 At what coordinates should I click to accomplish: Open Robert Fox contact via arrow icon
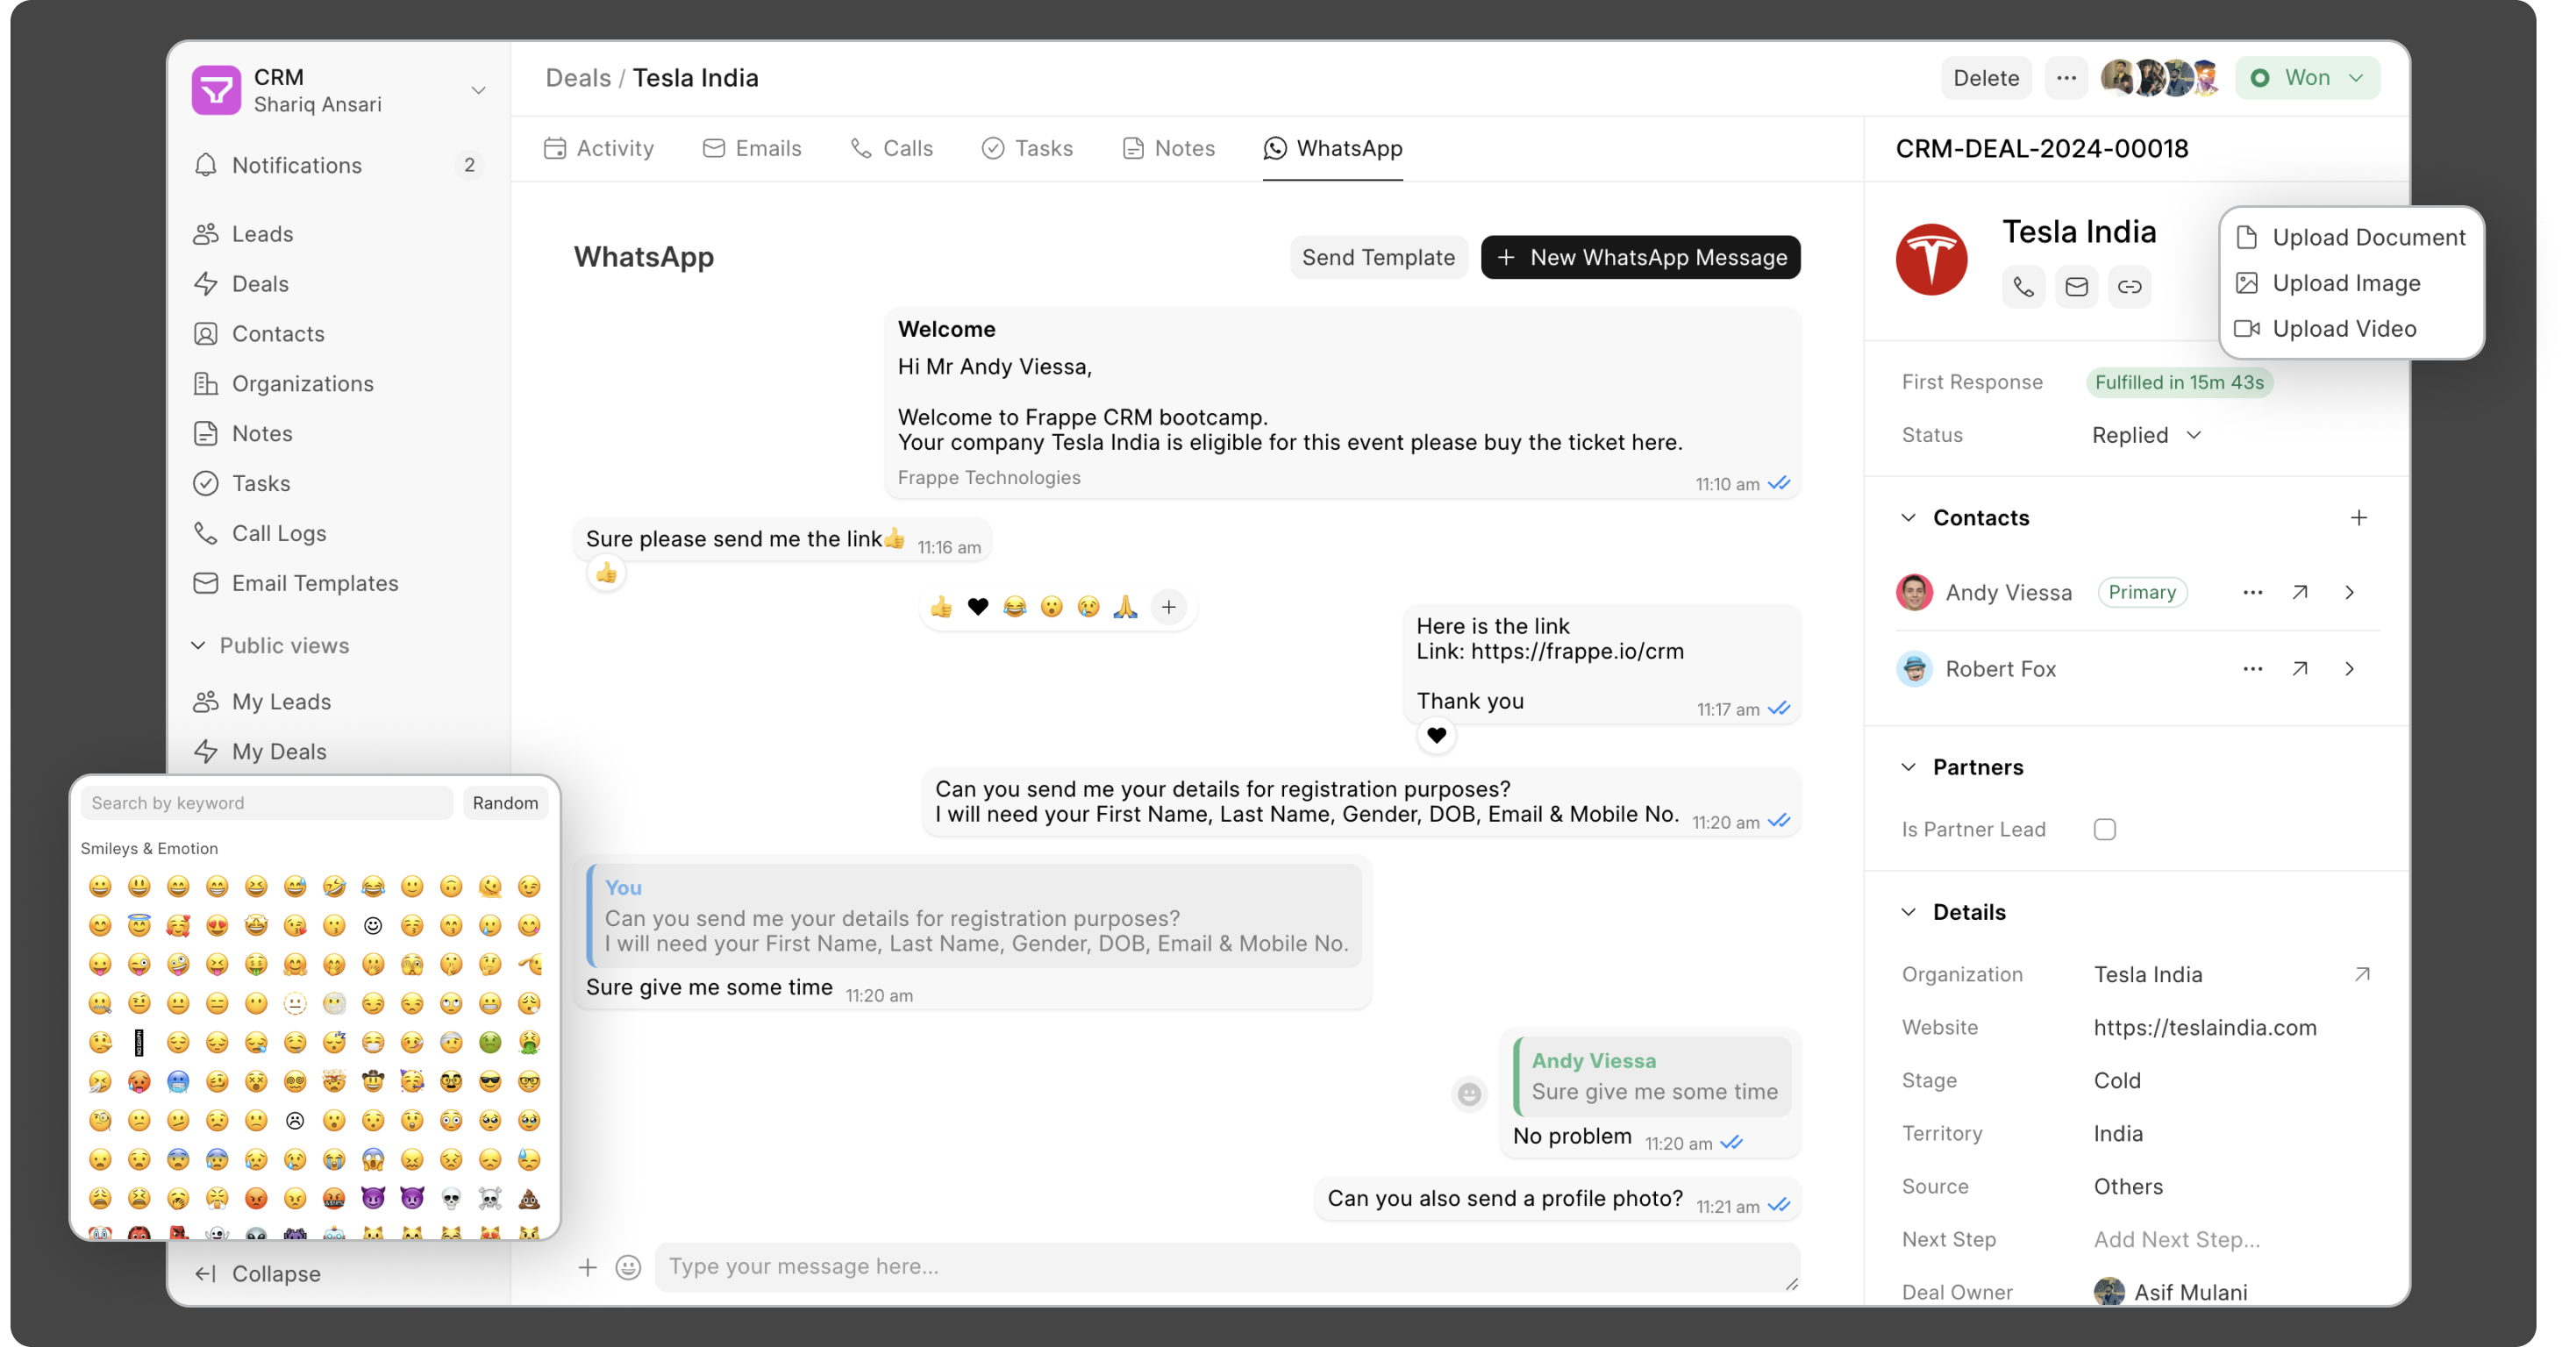[2300, 669]
